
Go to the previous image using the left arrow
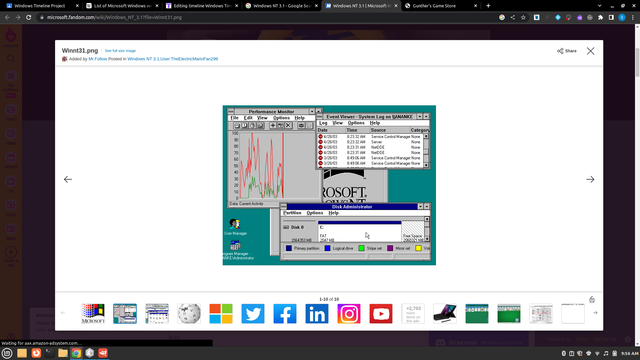[x=68, y=179]
